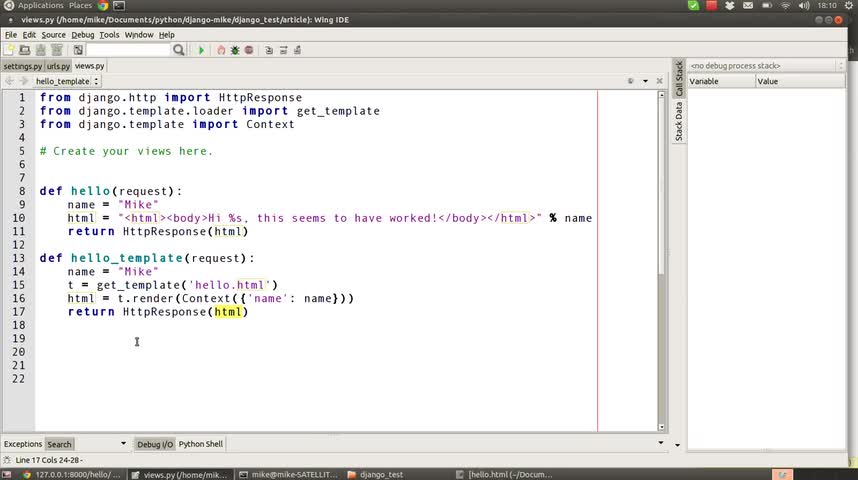Open Applications menu in top panel

[40, 5]
